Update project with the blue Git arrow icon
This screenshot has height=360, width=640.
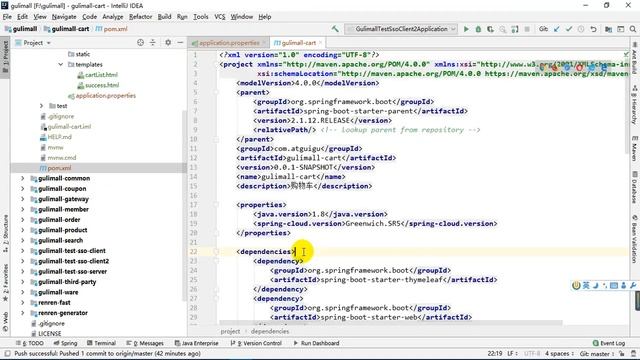pyautogui.click(x=557, y=29)
